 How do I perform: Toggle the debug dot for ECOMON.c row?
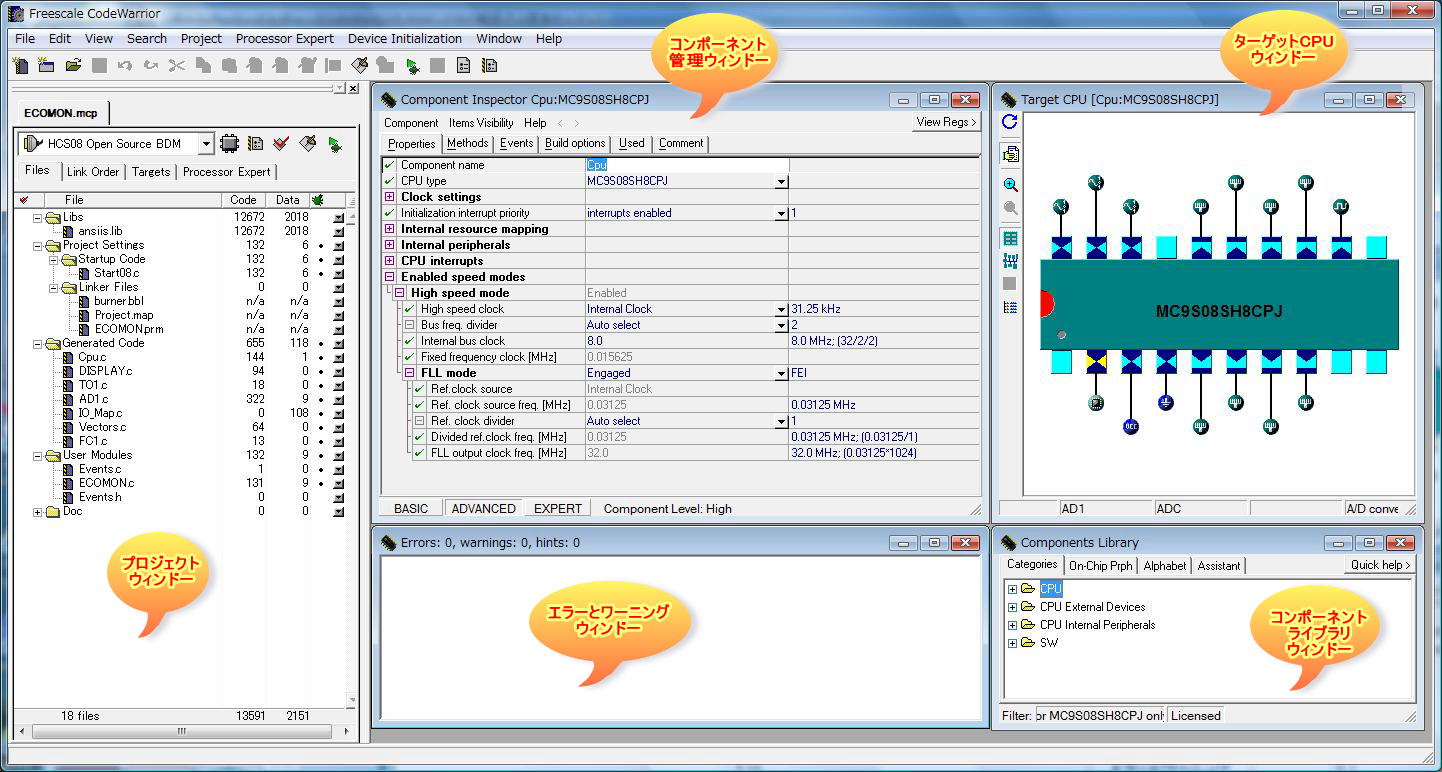pos(319,483)
